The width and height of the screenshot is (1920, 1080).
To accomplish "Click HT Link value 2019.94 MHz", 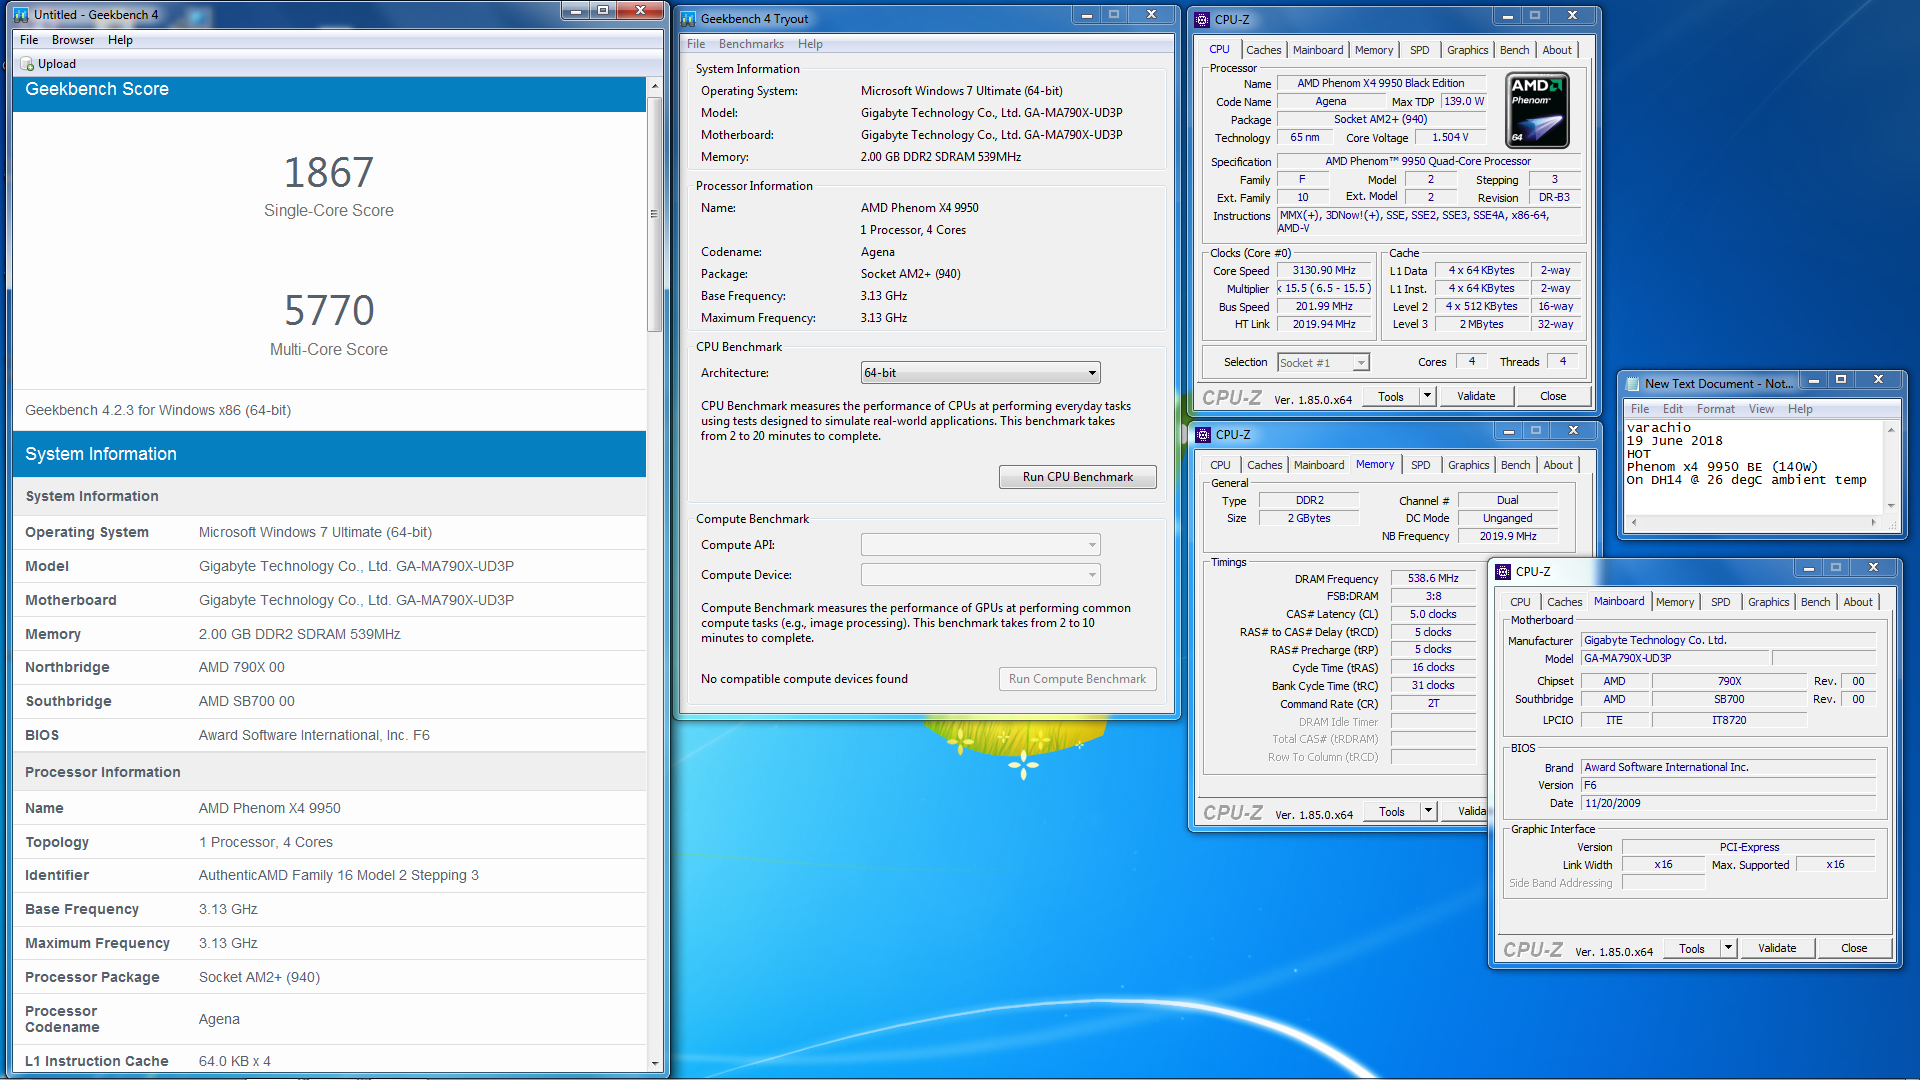I will [1323, 324].
